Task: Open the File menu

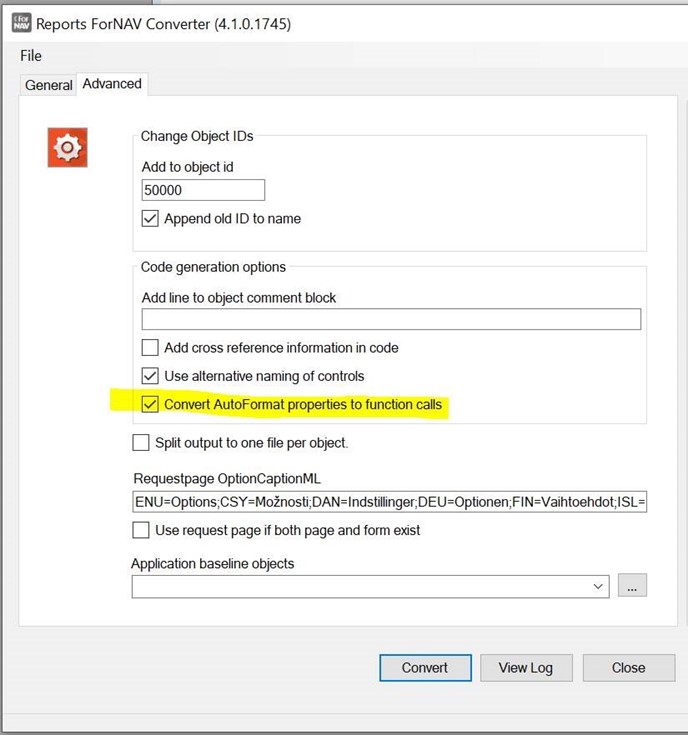Action: [x=31, y=56]
